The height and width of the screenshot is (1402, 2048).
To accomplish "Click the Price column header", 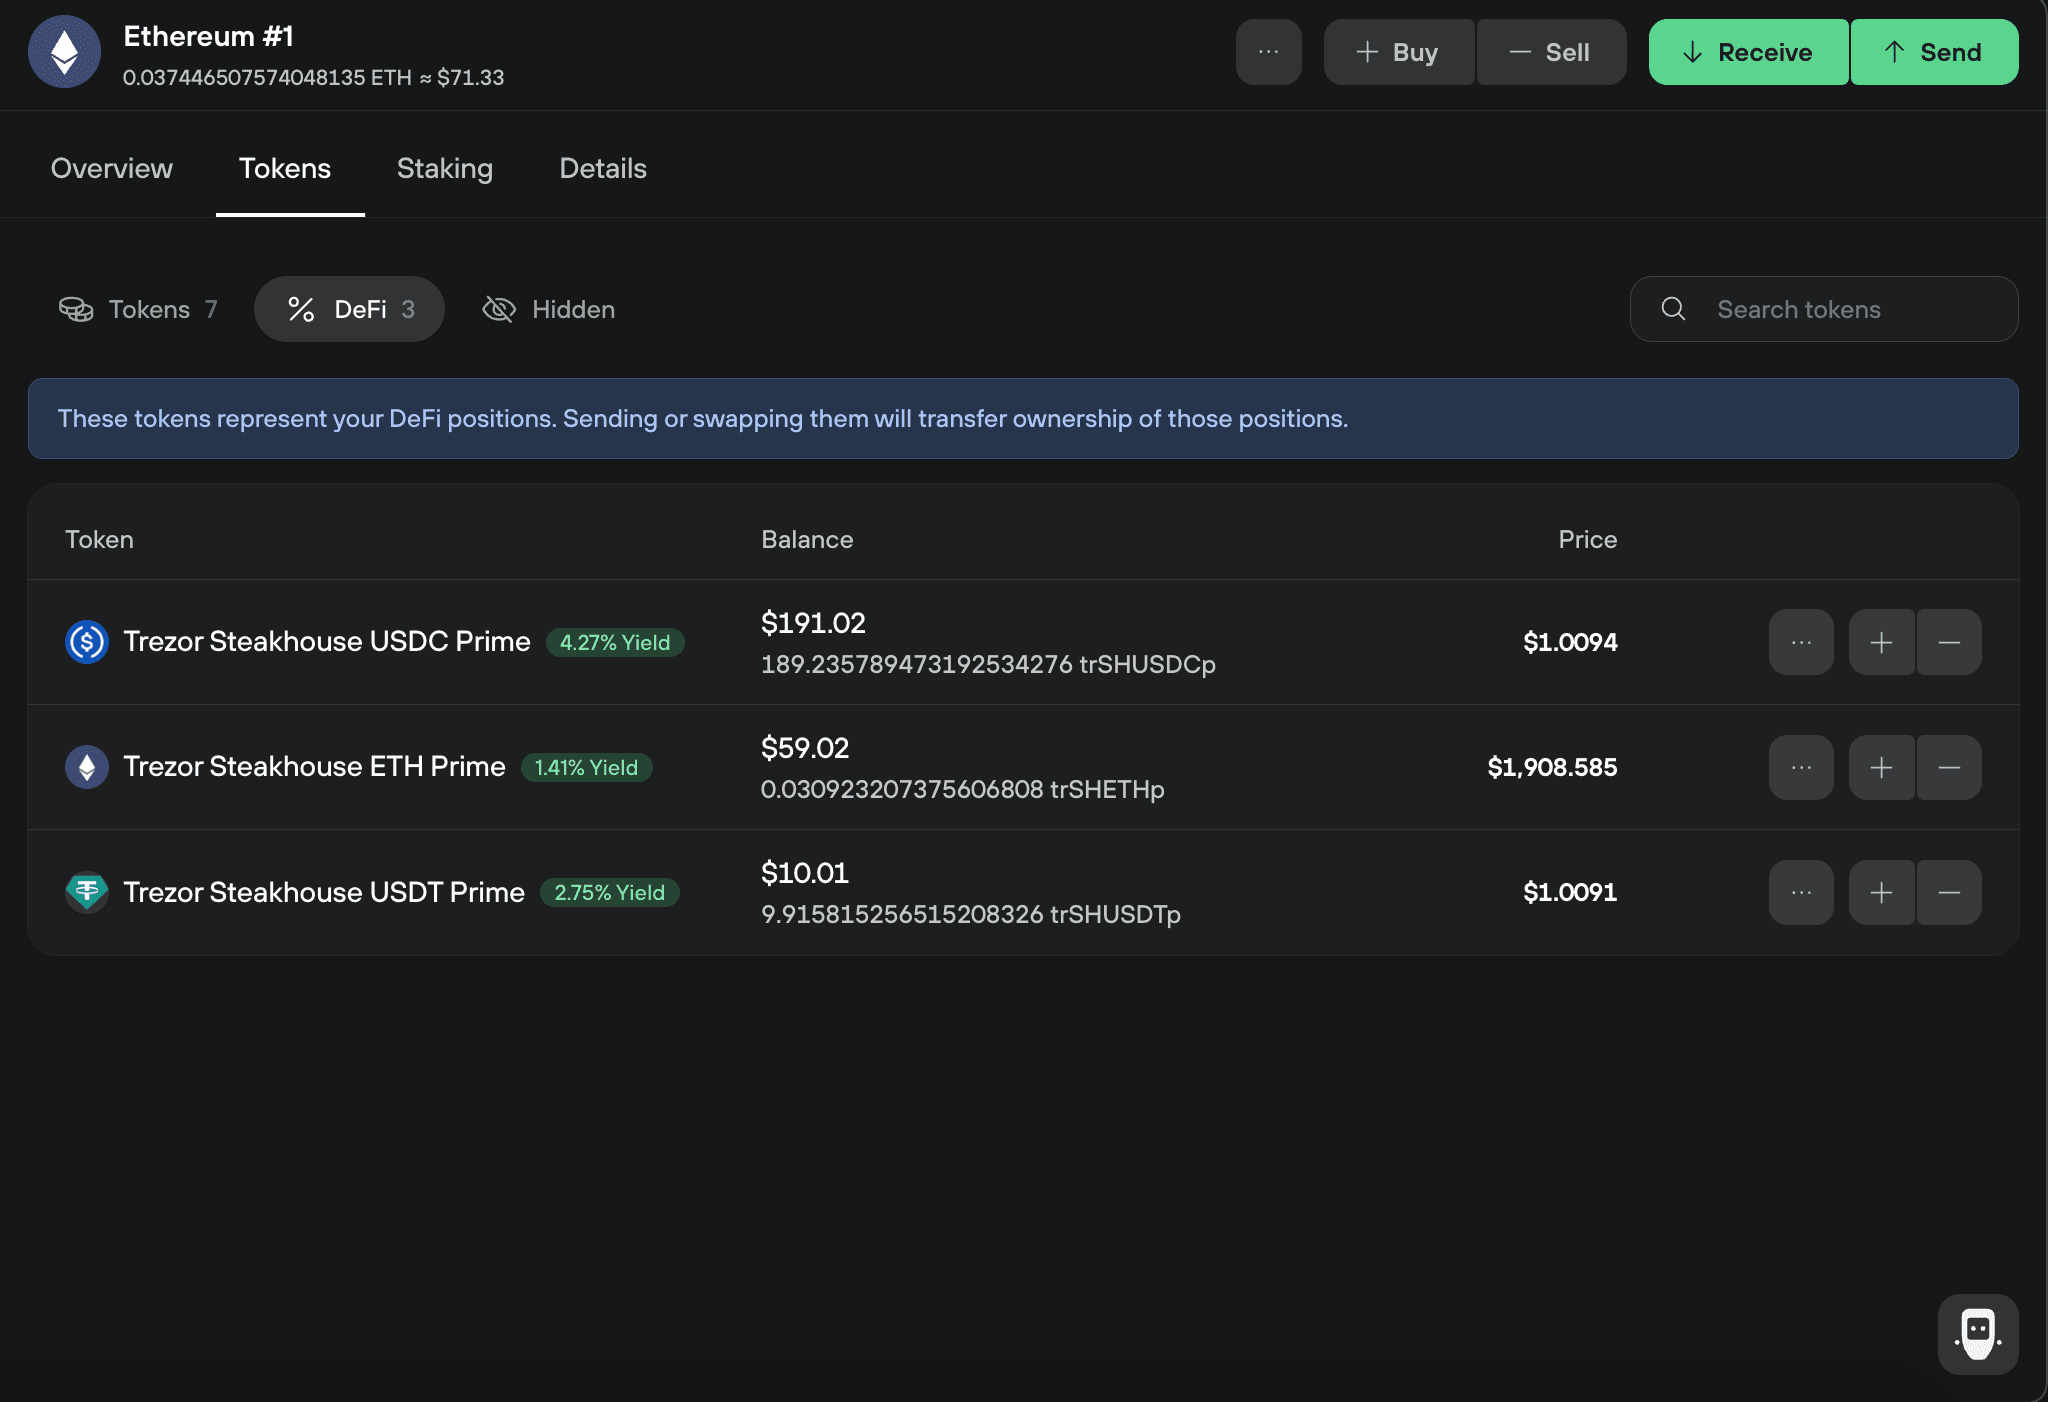I will click(x=1587, y=539).
